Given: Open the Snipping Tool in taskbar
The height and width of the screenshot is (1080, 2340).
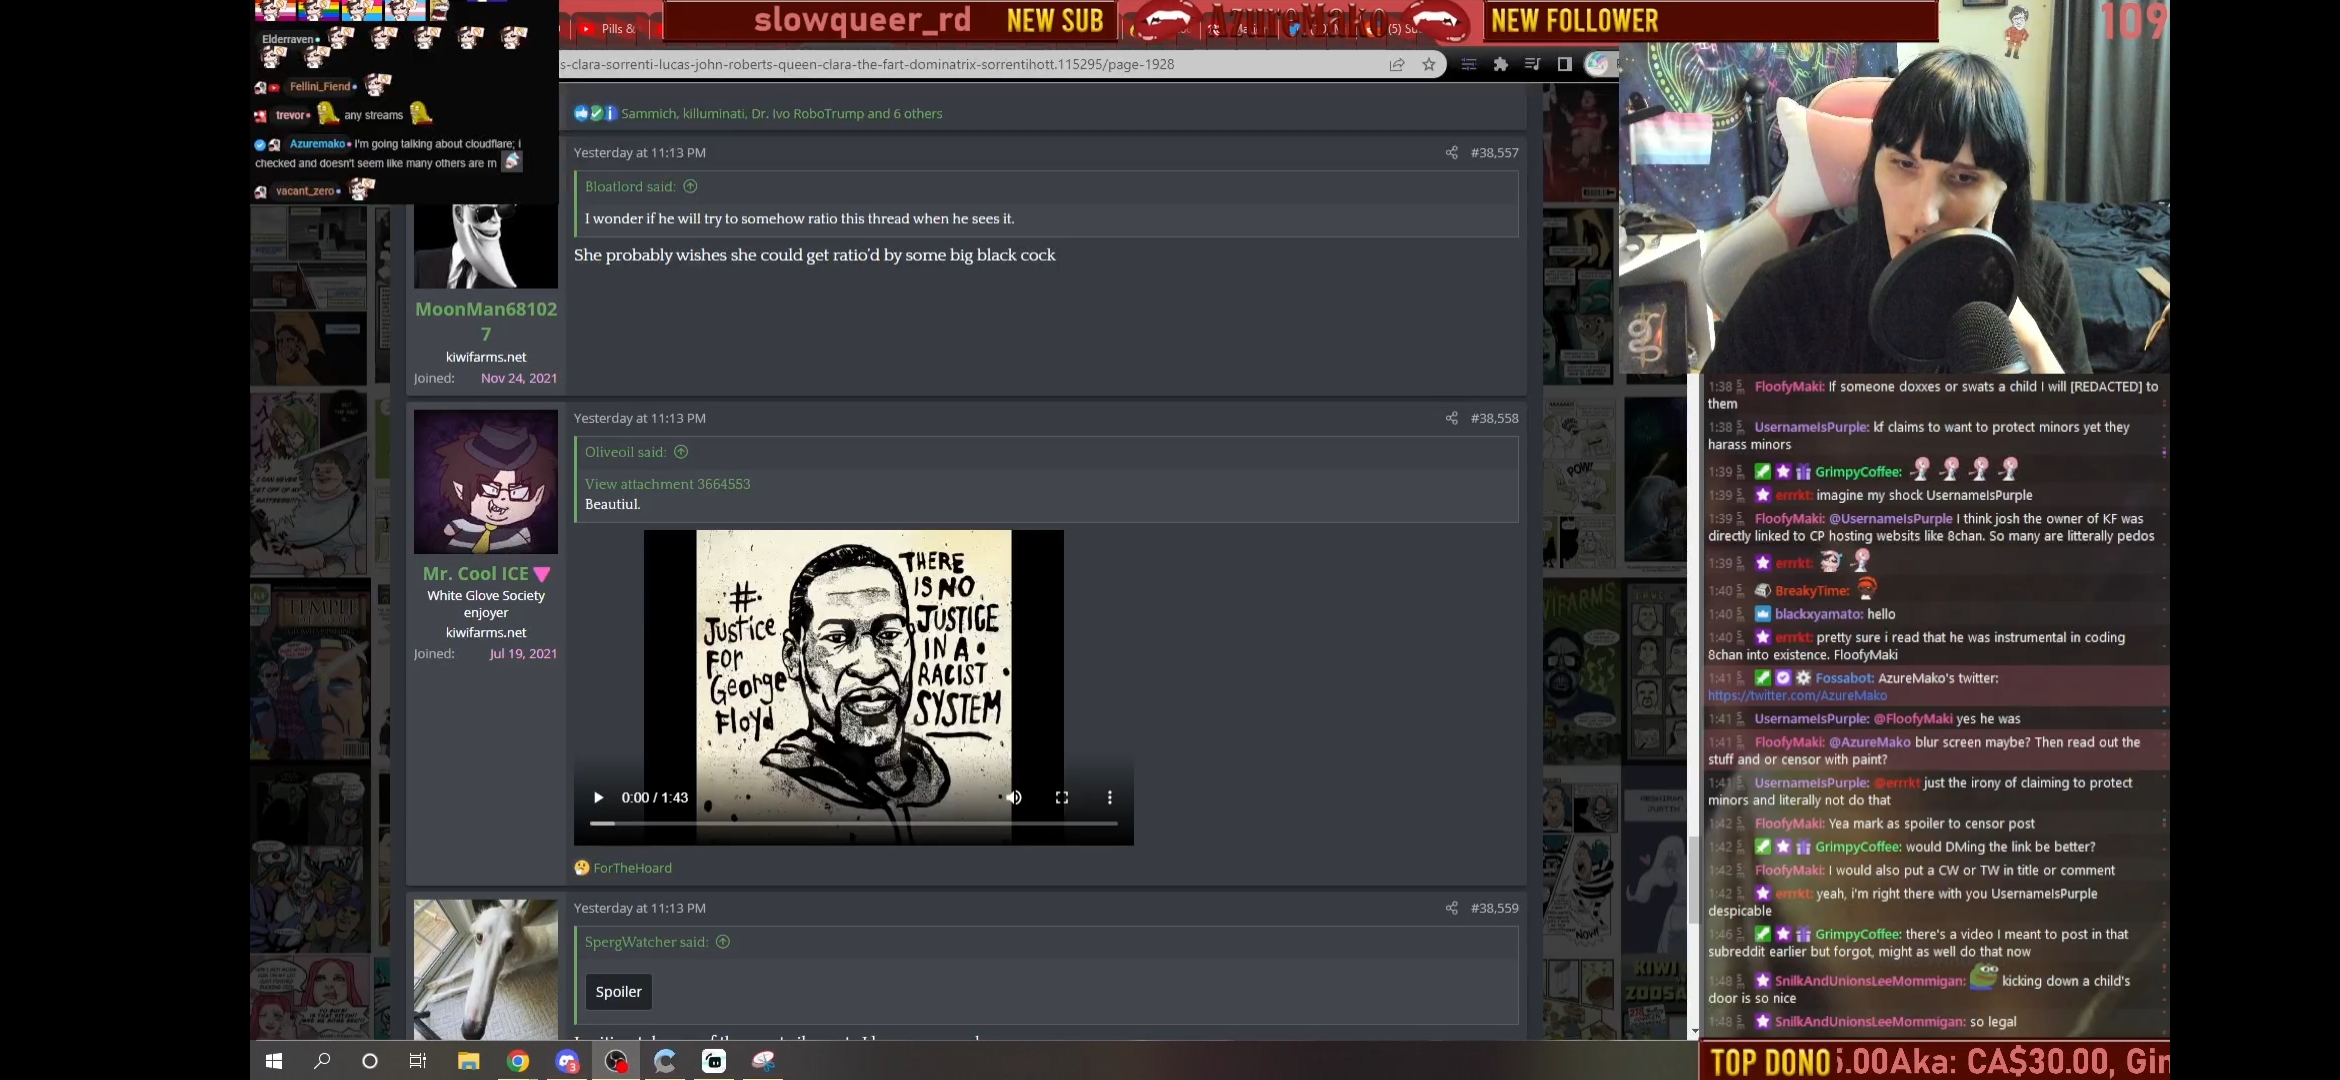Looking at the screenshot, I should 763,1061.
